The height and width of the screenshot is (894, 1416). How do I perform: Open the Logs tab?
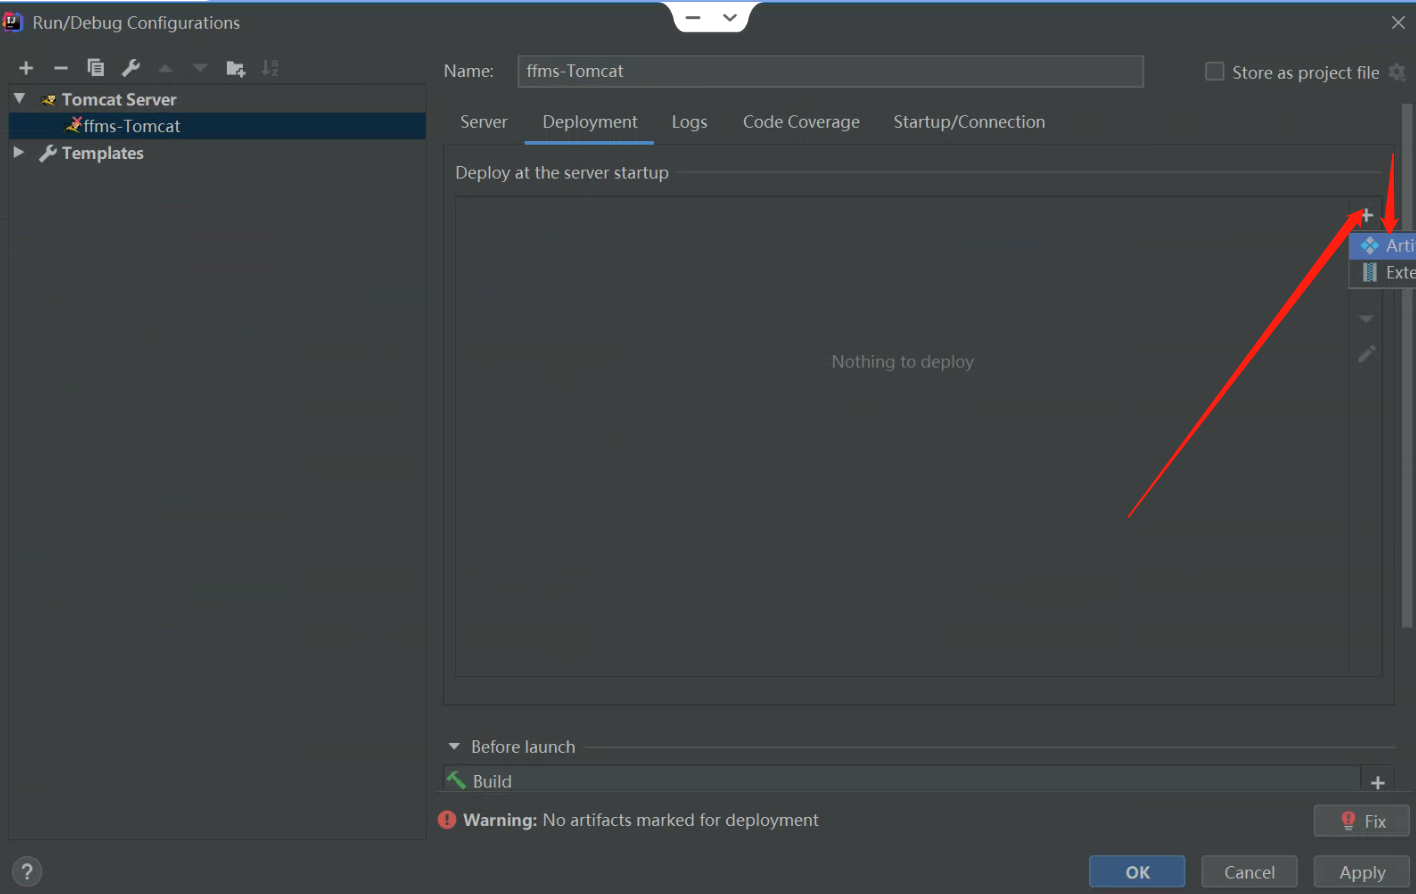pos(689,122)
